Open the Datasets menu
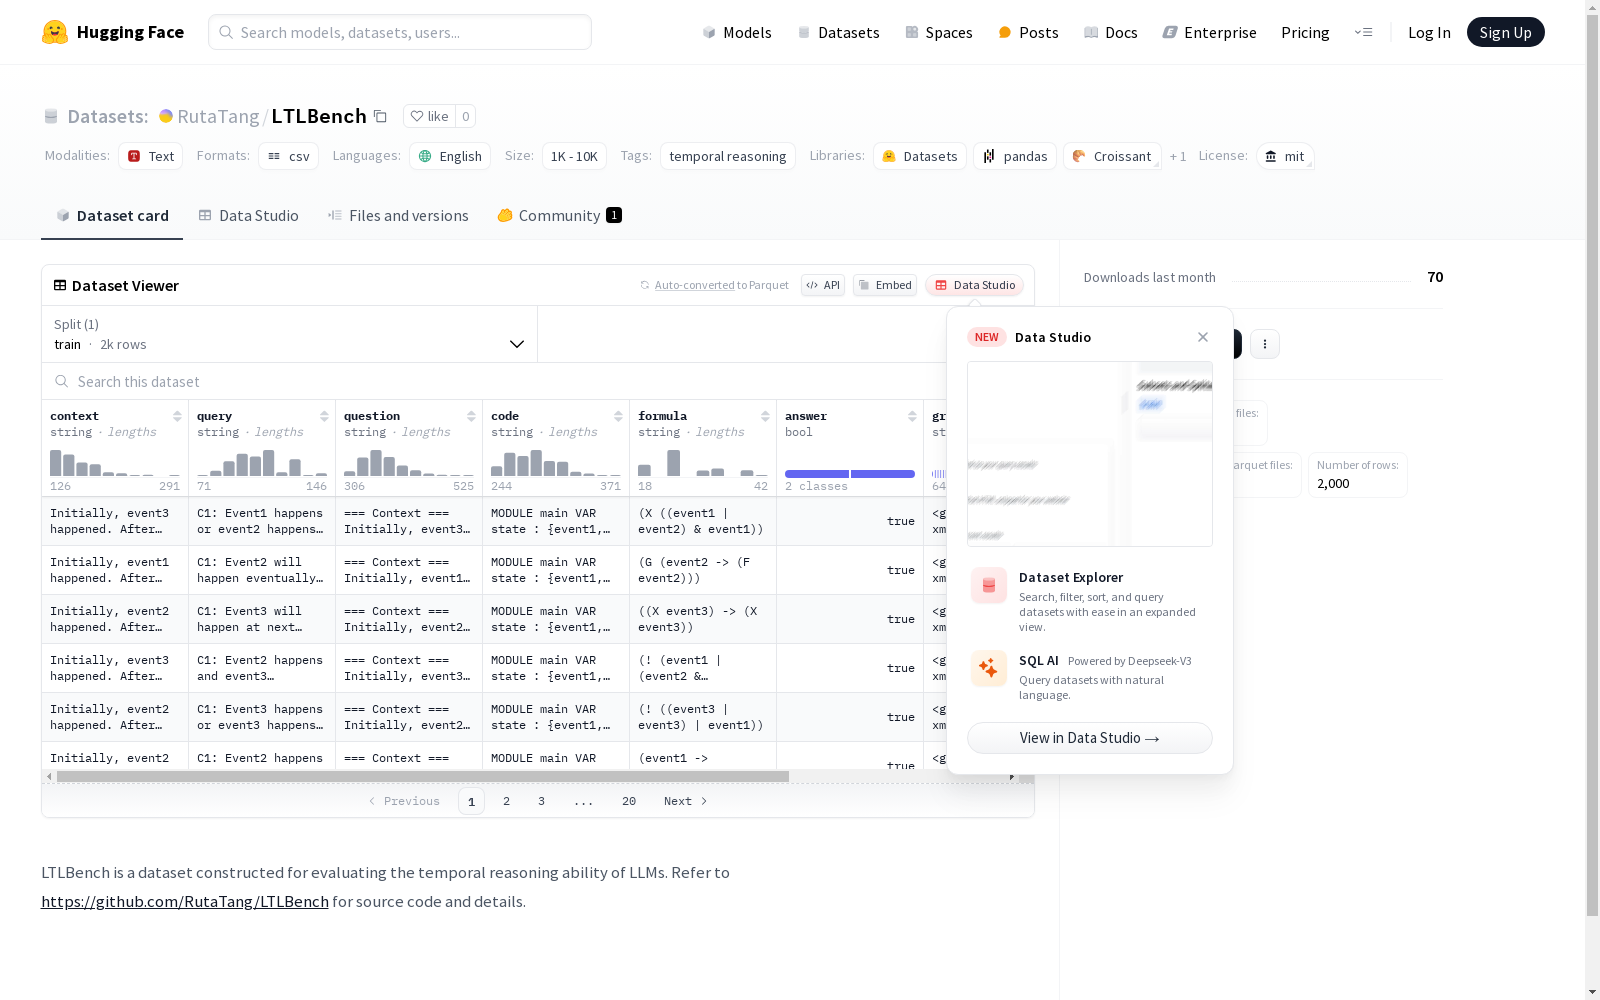The image size is (1600, 1000). point(838,32)
